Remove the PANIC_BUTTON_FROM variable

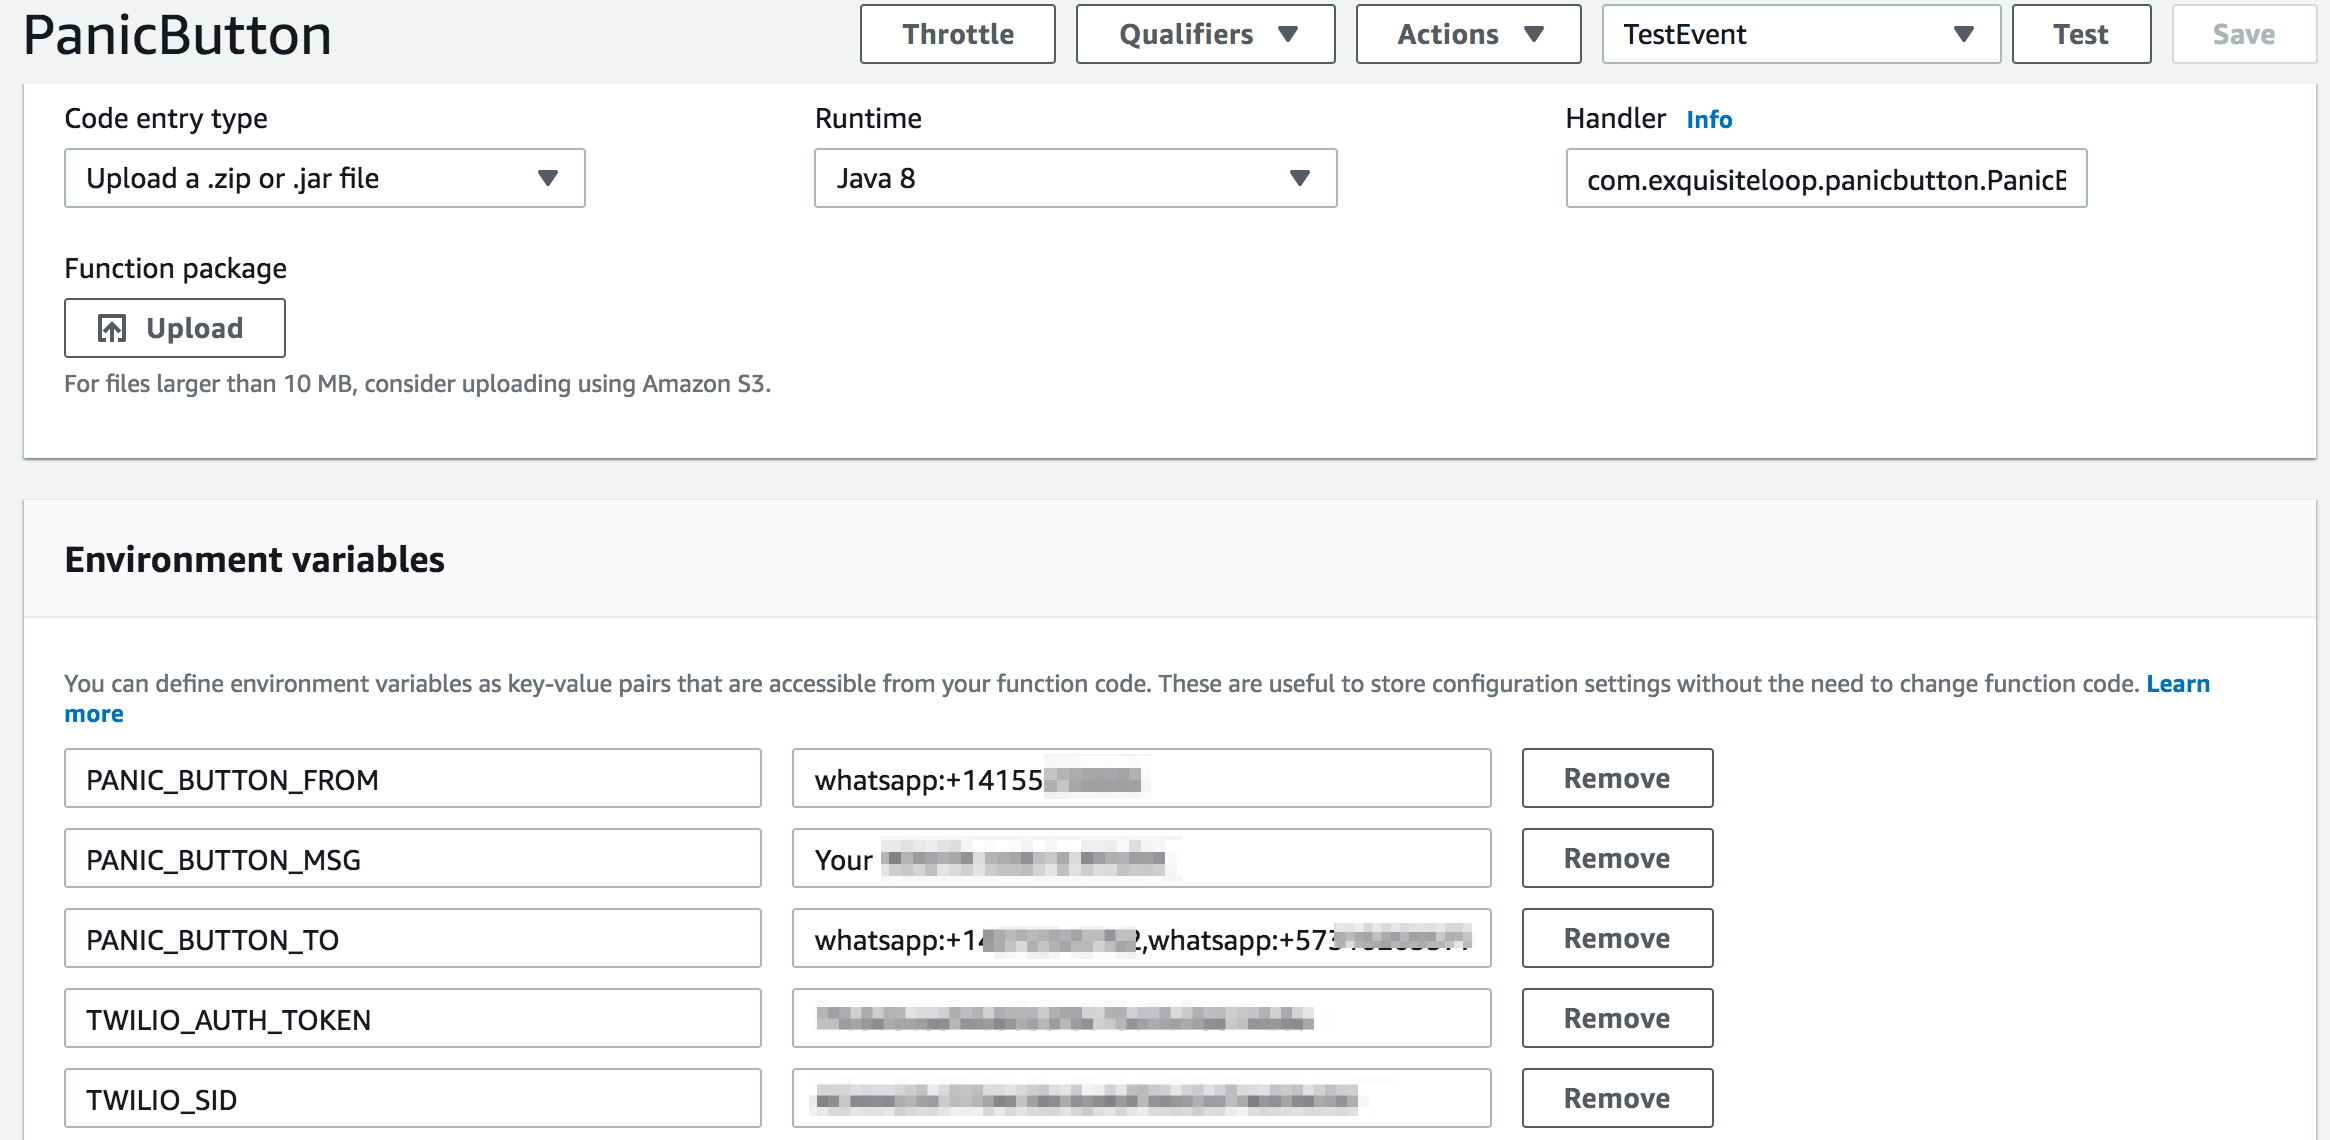coord(1617,778)
